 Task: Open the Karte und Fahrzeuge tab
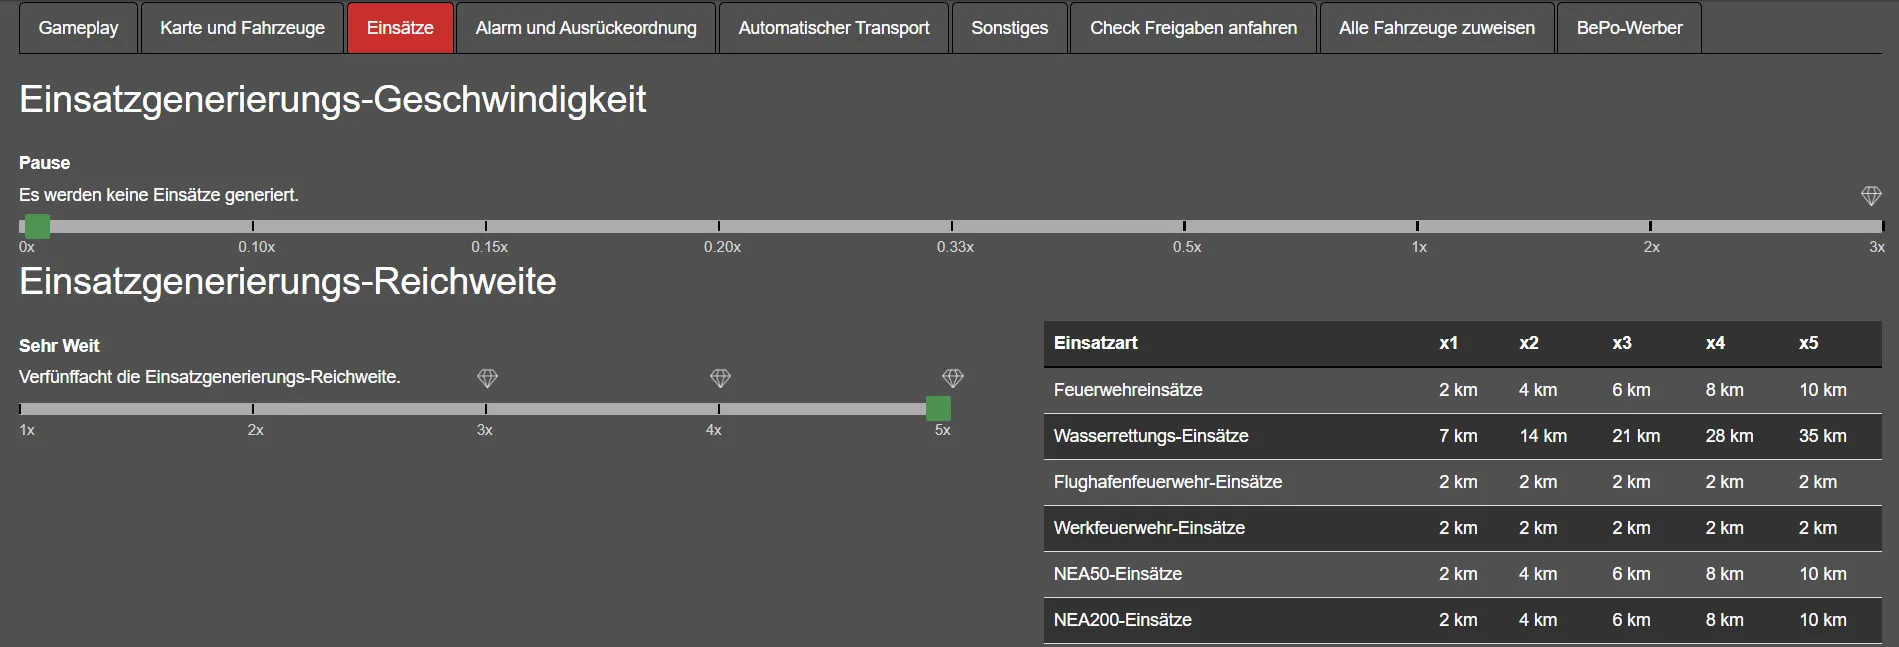242,28
